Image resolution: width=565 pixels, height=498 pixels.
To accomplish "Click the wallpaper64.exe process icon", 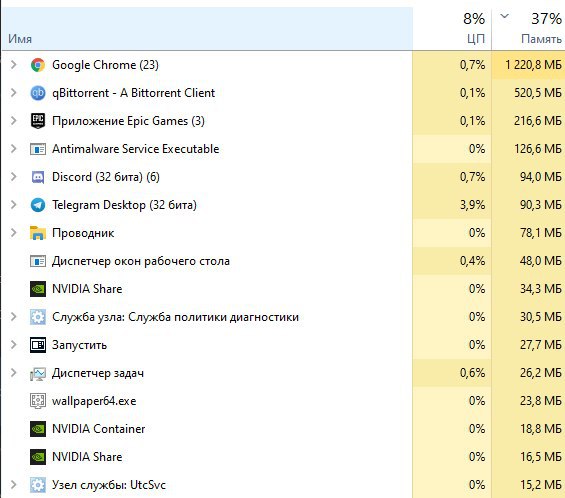I will 38,401.
